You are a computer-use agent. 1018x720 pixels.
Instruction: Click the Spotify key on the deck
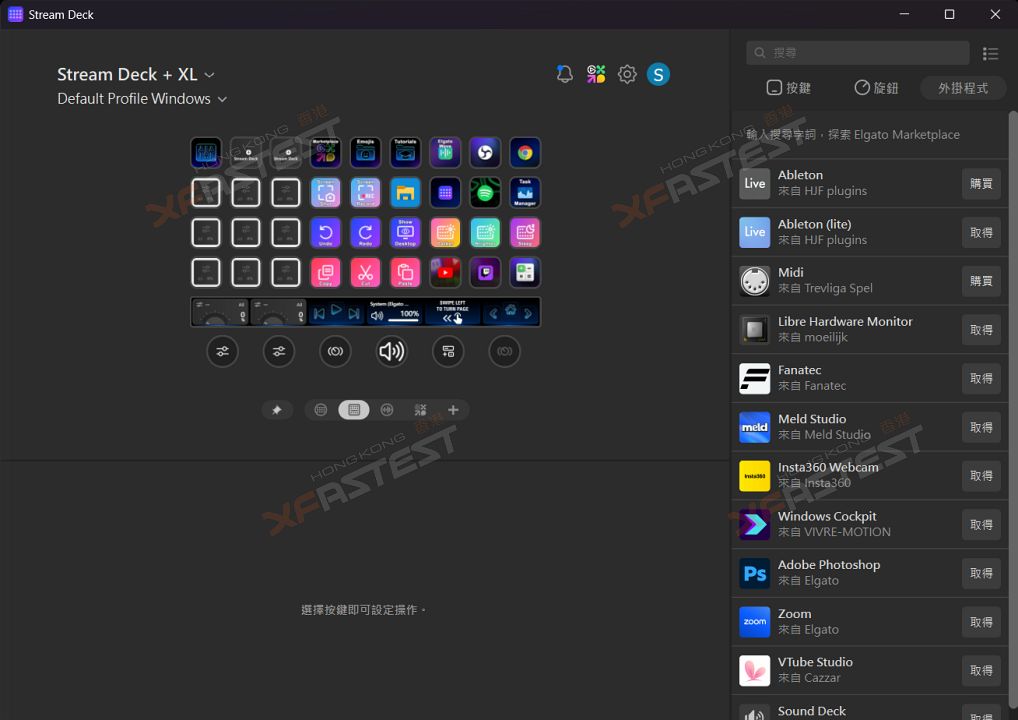coord(485,192)
